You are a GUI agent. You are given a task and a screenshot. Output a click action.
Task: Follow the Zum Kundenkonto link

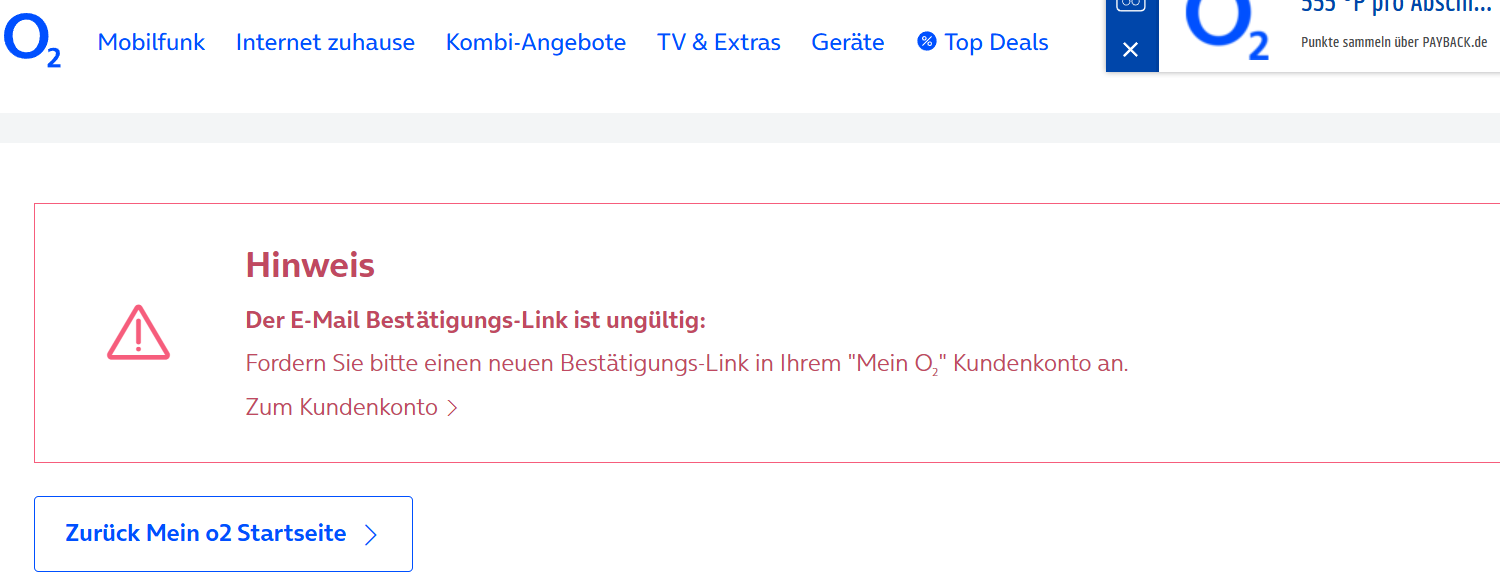(342, 407)
